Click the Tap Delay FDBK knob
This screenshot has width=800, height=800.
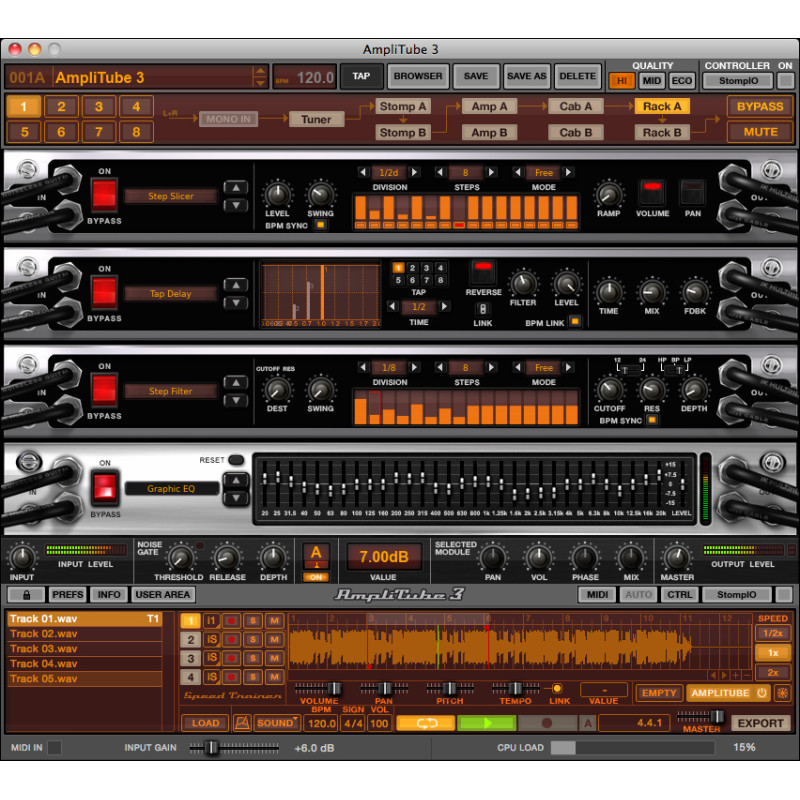click(695, 292)
